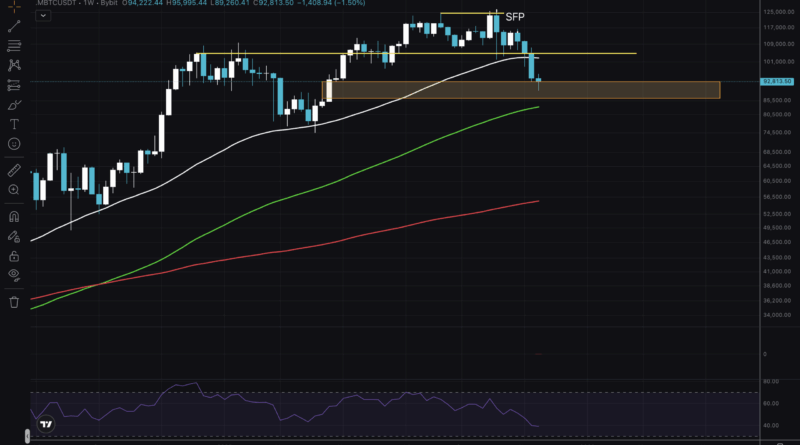Select the trend line drawing tool
800x445 pixels.
pyautogui.click(x=14, y=26)
